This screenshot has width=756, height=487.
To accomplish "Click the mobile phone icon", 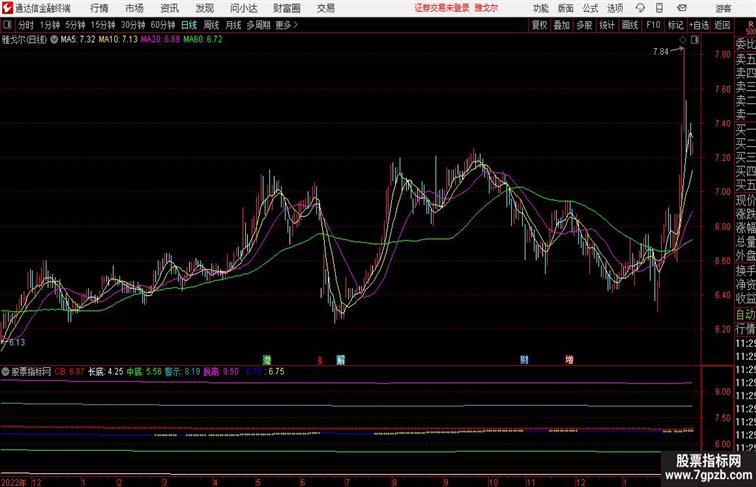I will tap(659, 8).
